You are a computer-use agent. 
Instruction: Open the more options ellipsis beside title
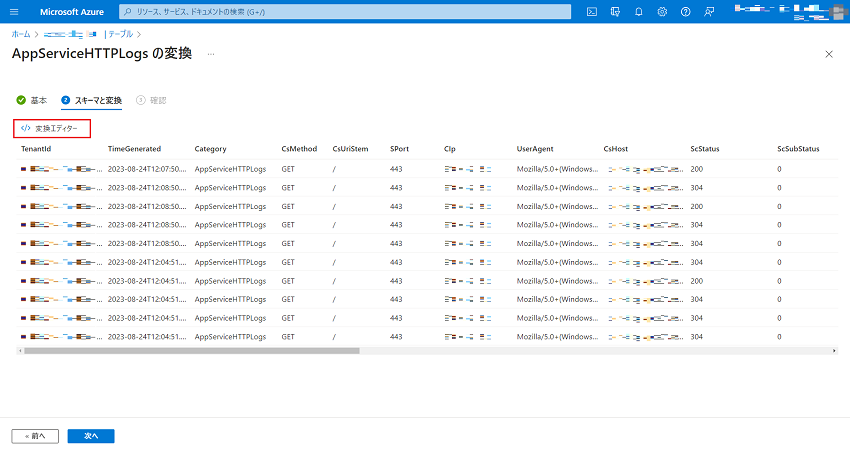click(x=211, y=54)
